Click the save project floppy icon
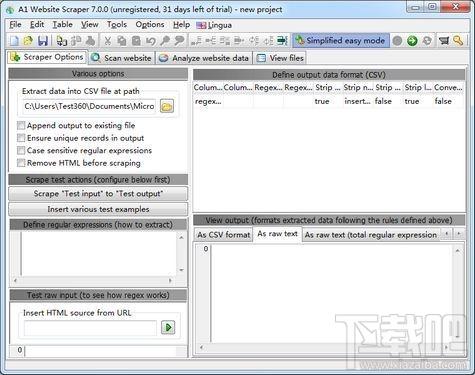 (x=43, y=41)
